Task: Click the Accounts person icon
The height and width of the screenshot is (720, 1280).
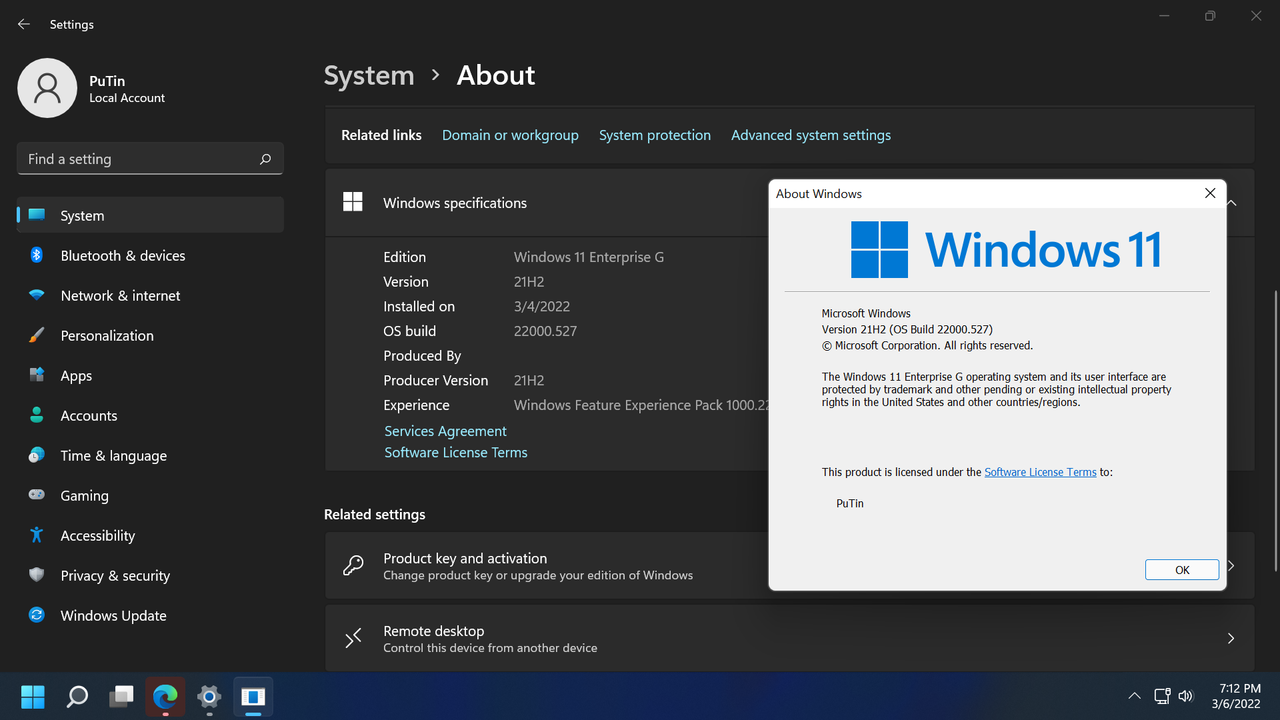Action: (37, 415)
